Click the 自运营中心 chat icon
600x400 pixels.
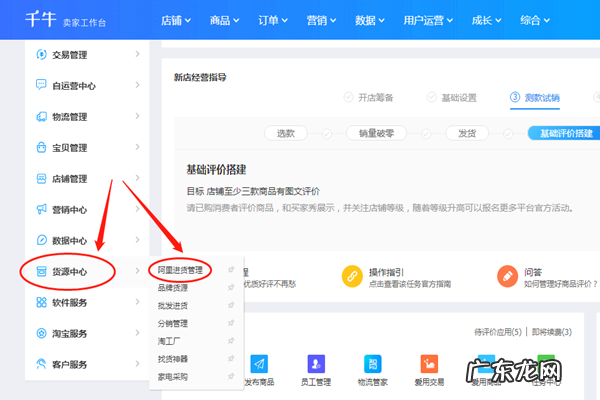(41, 85)
